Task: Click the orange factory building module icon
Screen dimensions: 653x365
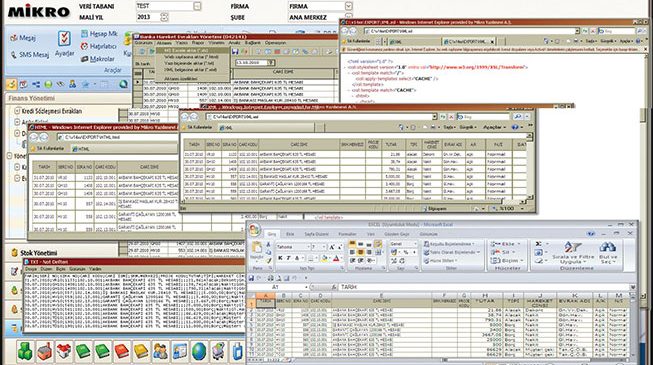Action: (44, 351)
